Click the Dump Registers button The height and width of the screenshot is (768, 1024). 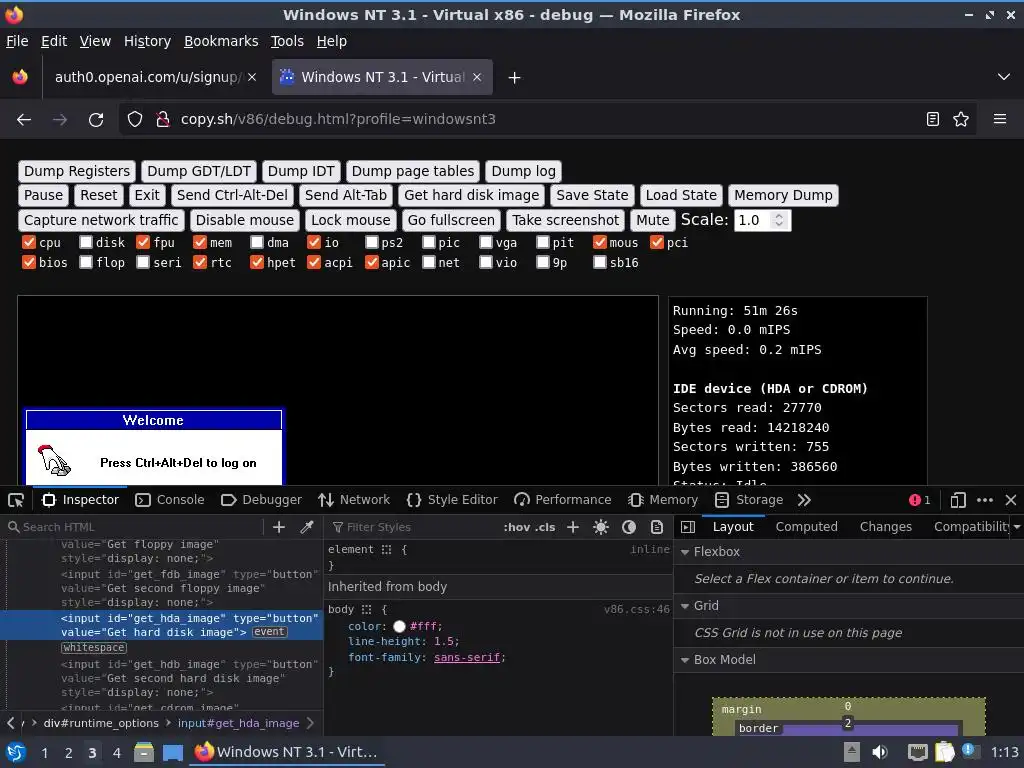pos(77,172)
